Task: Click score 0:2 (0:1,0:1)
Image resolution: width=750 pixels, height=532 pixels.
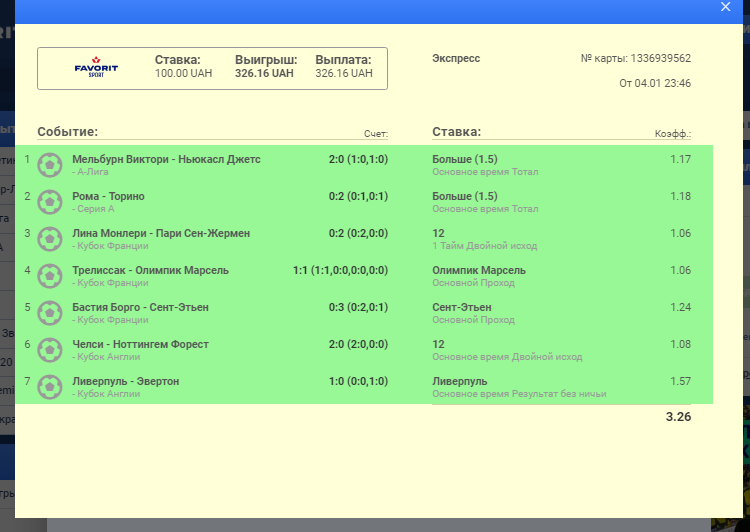Action: [358, 196]
